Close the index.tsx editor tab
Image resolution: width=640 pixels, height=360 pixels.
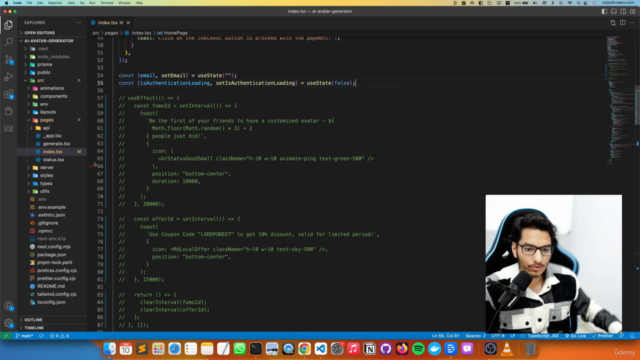click(128, 22)
